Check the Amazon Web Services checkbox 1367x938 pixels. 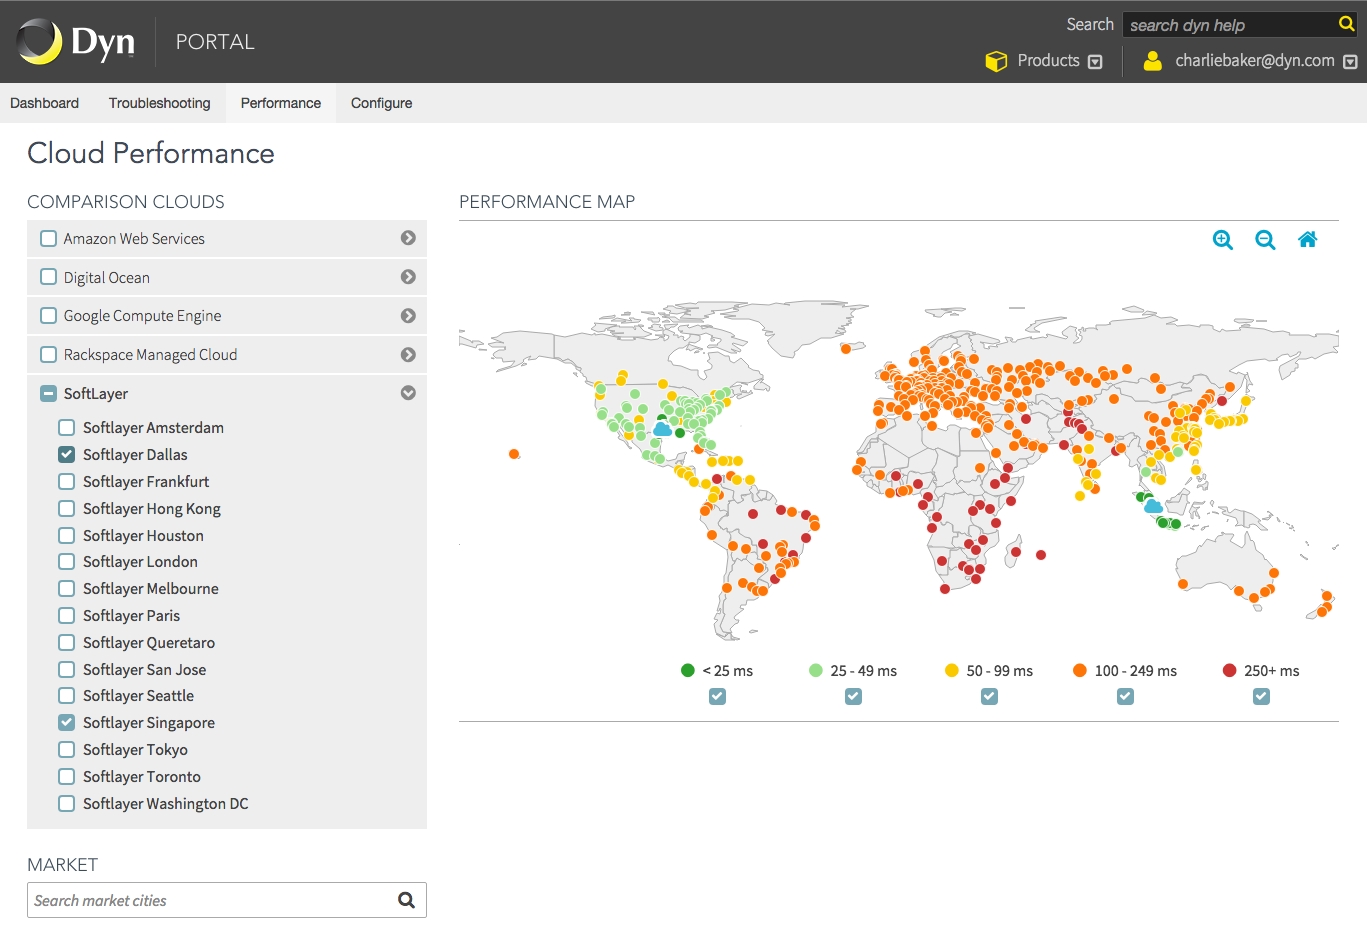[x=48, y=239]
